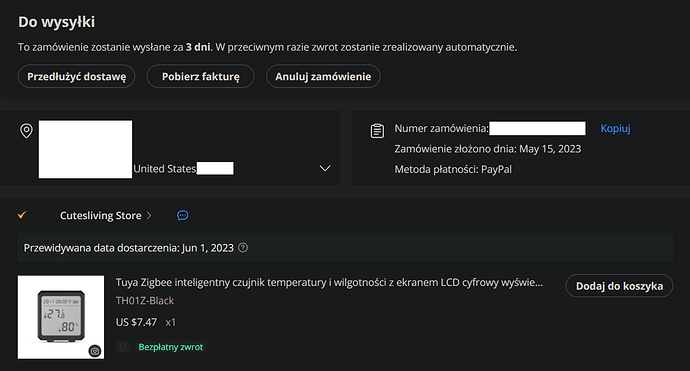The width and height of the screenshot is (690, 371).
Task: Click the location pin icon
Action: coord(26,131)
